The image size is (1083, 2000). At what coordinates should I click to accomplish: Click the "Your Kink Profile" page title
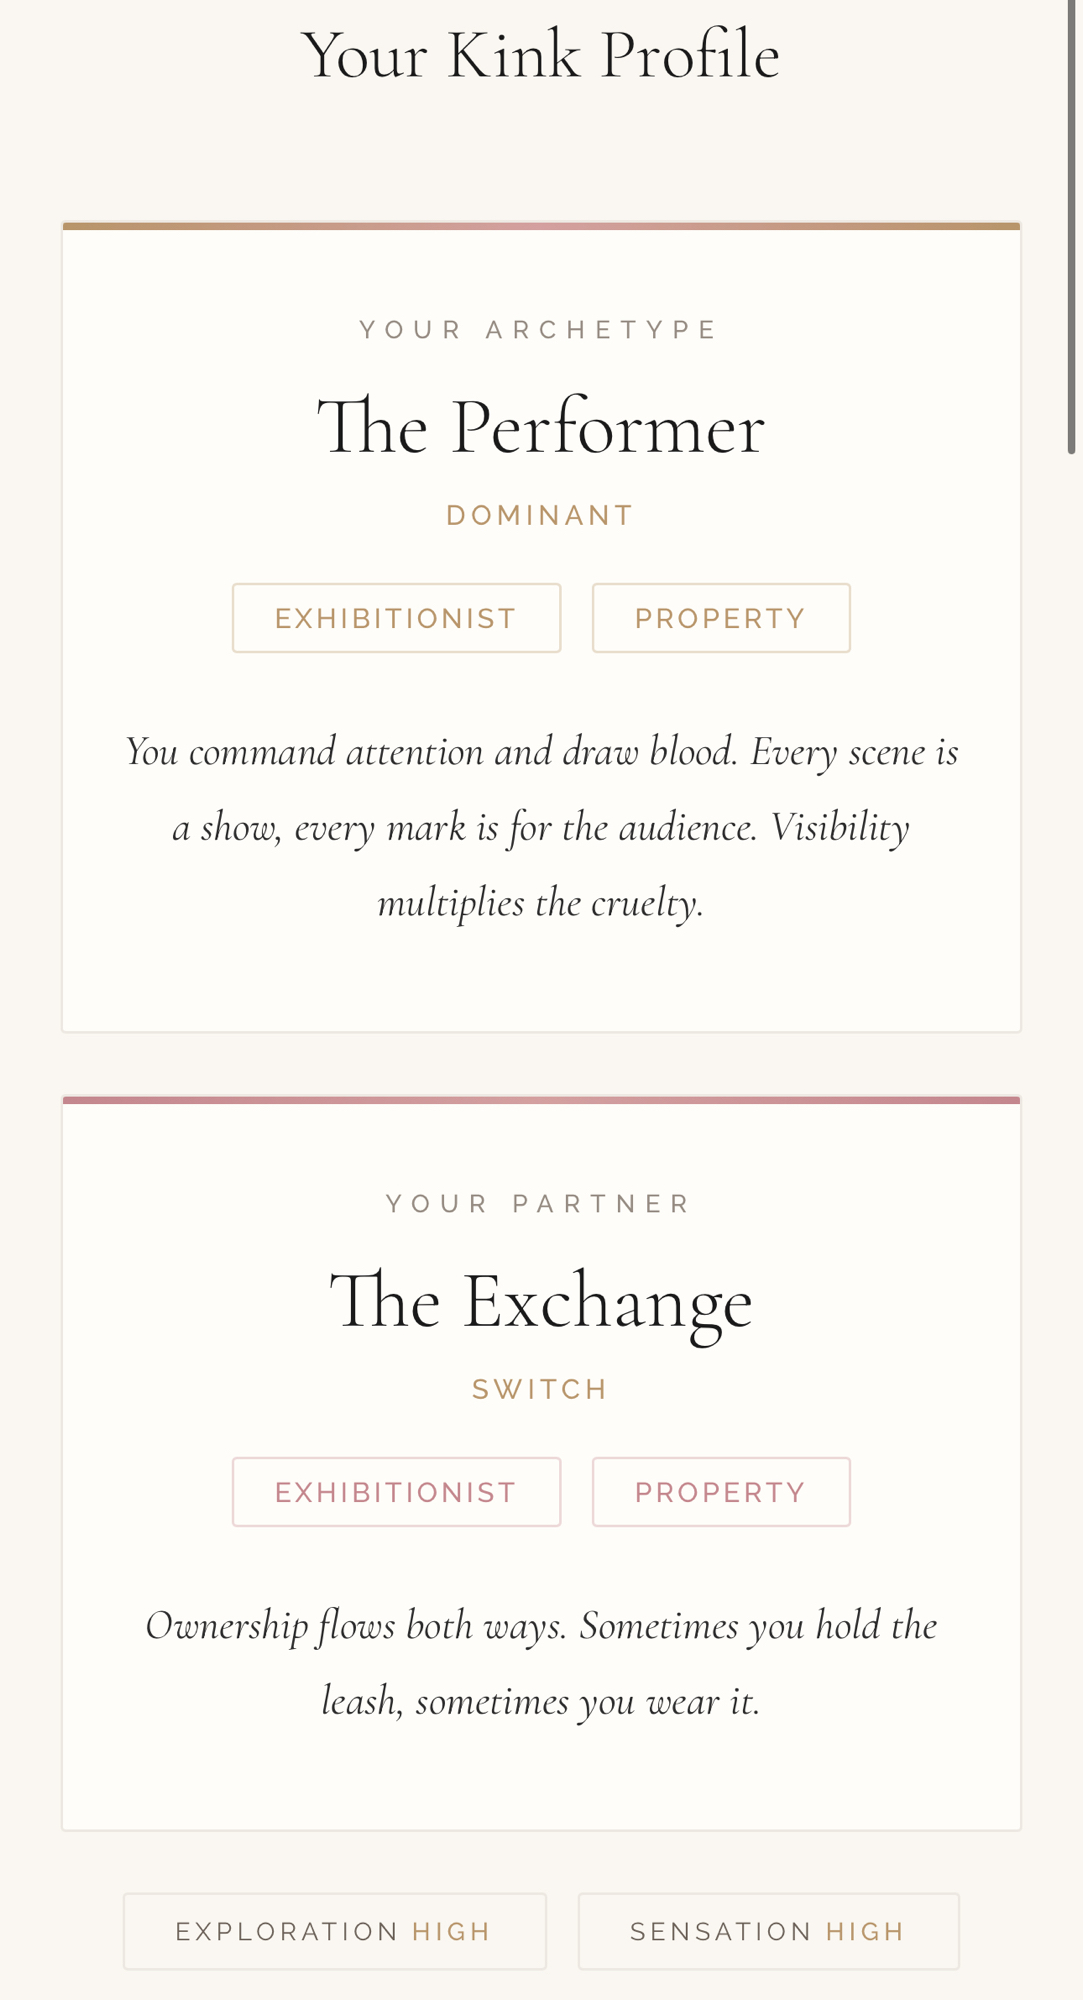pyautogui.click(x=541, y=56)
